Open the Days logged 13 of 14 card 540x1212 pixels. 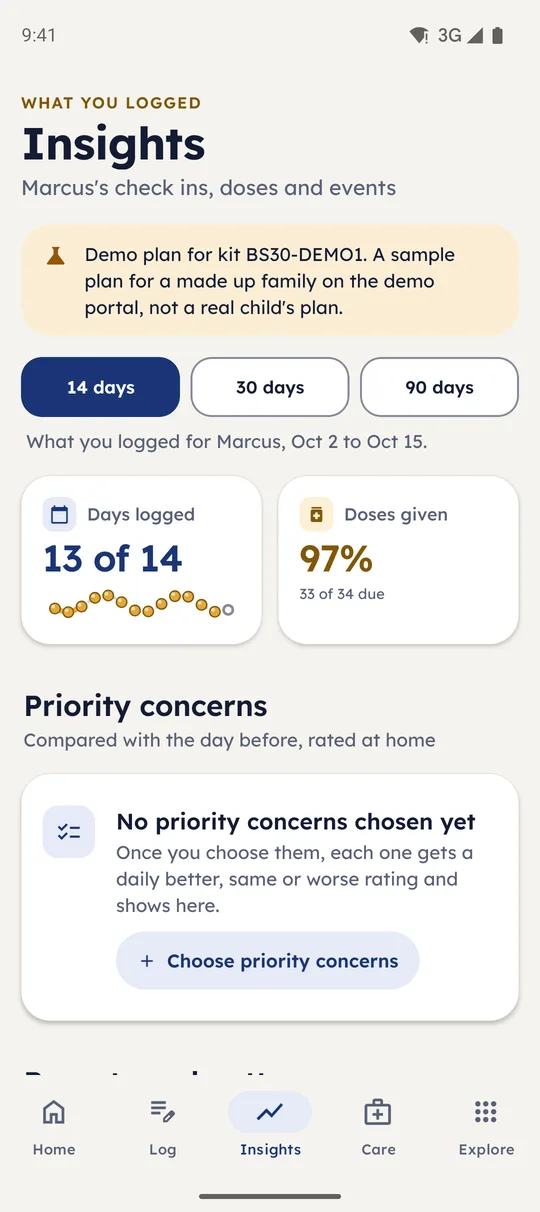(x=141, y=560)
